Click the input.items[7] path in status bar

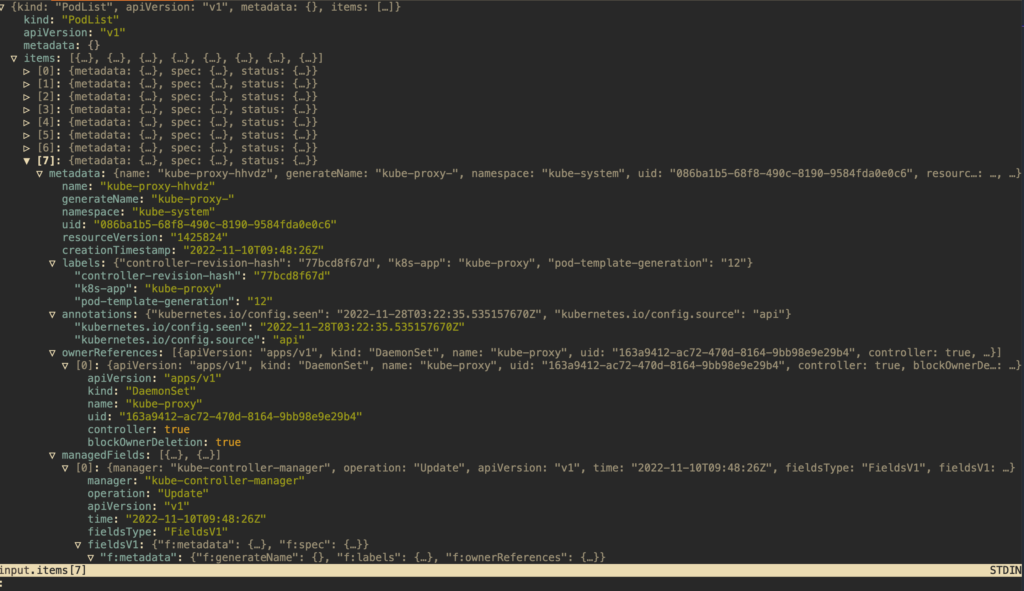(x=43, y=570)
